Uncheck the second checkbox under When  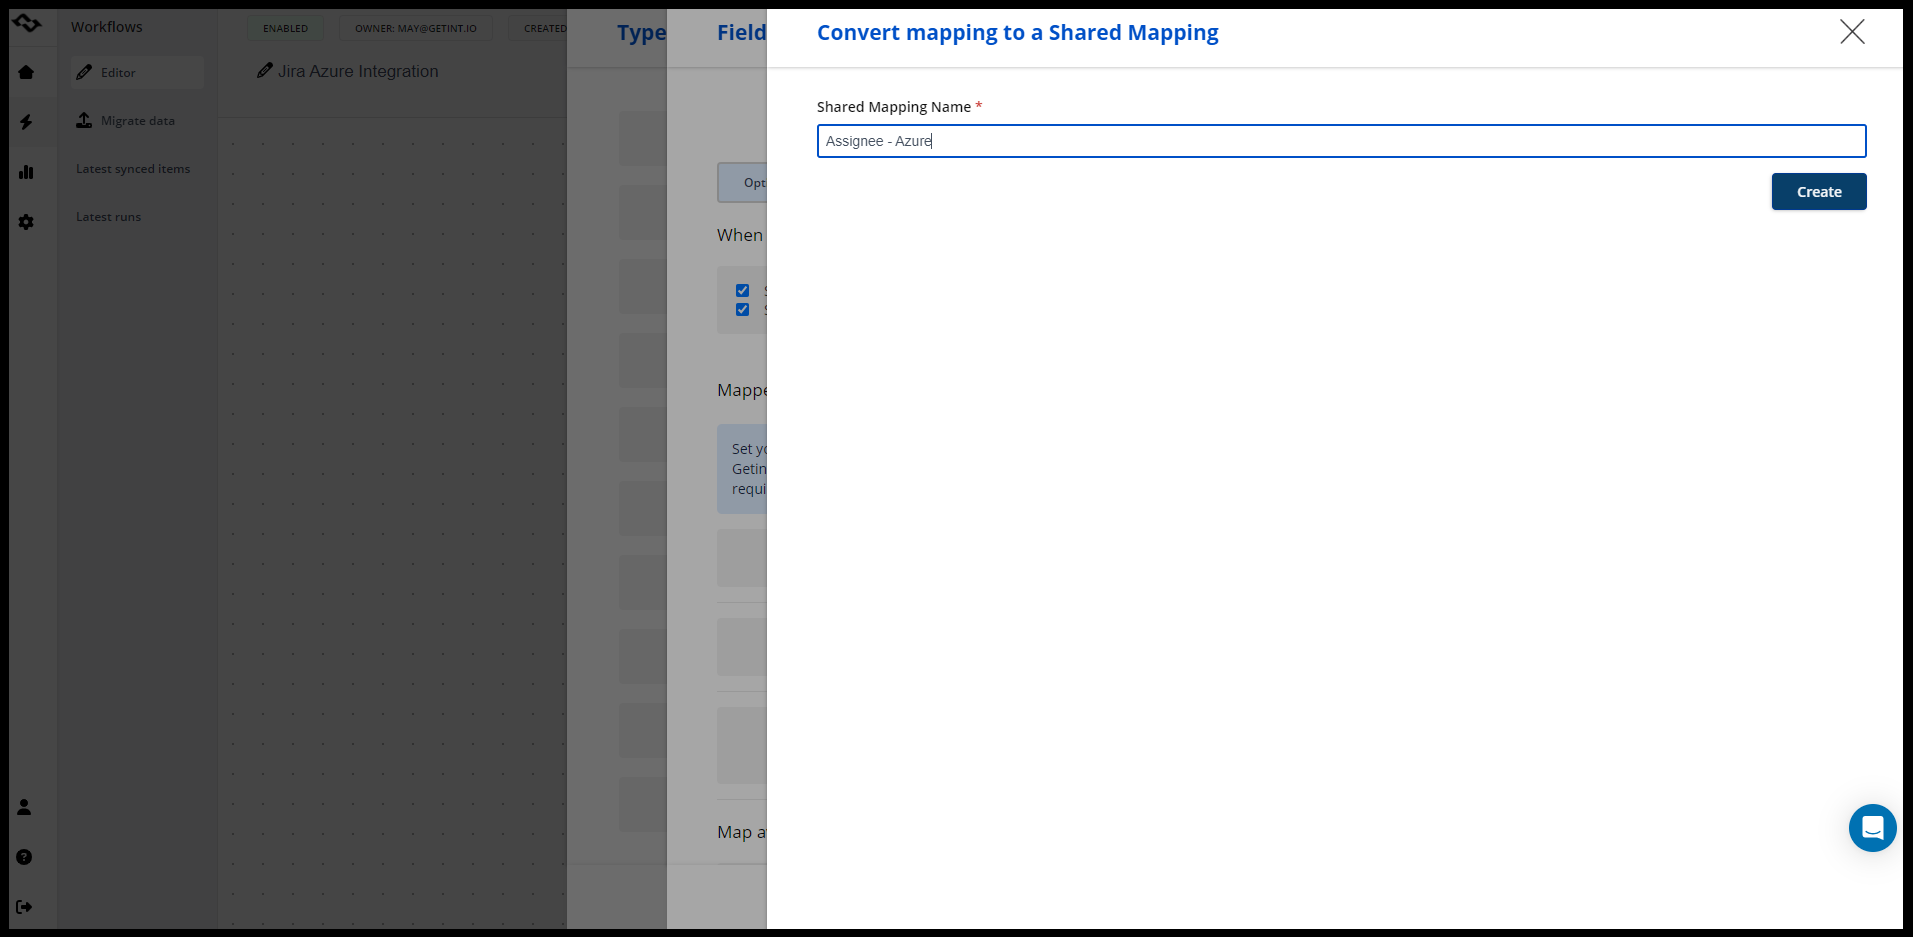742,310
